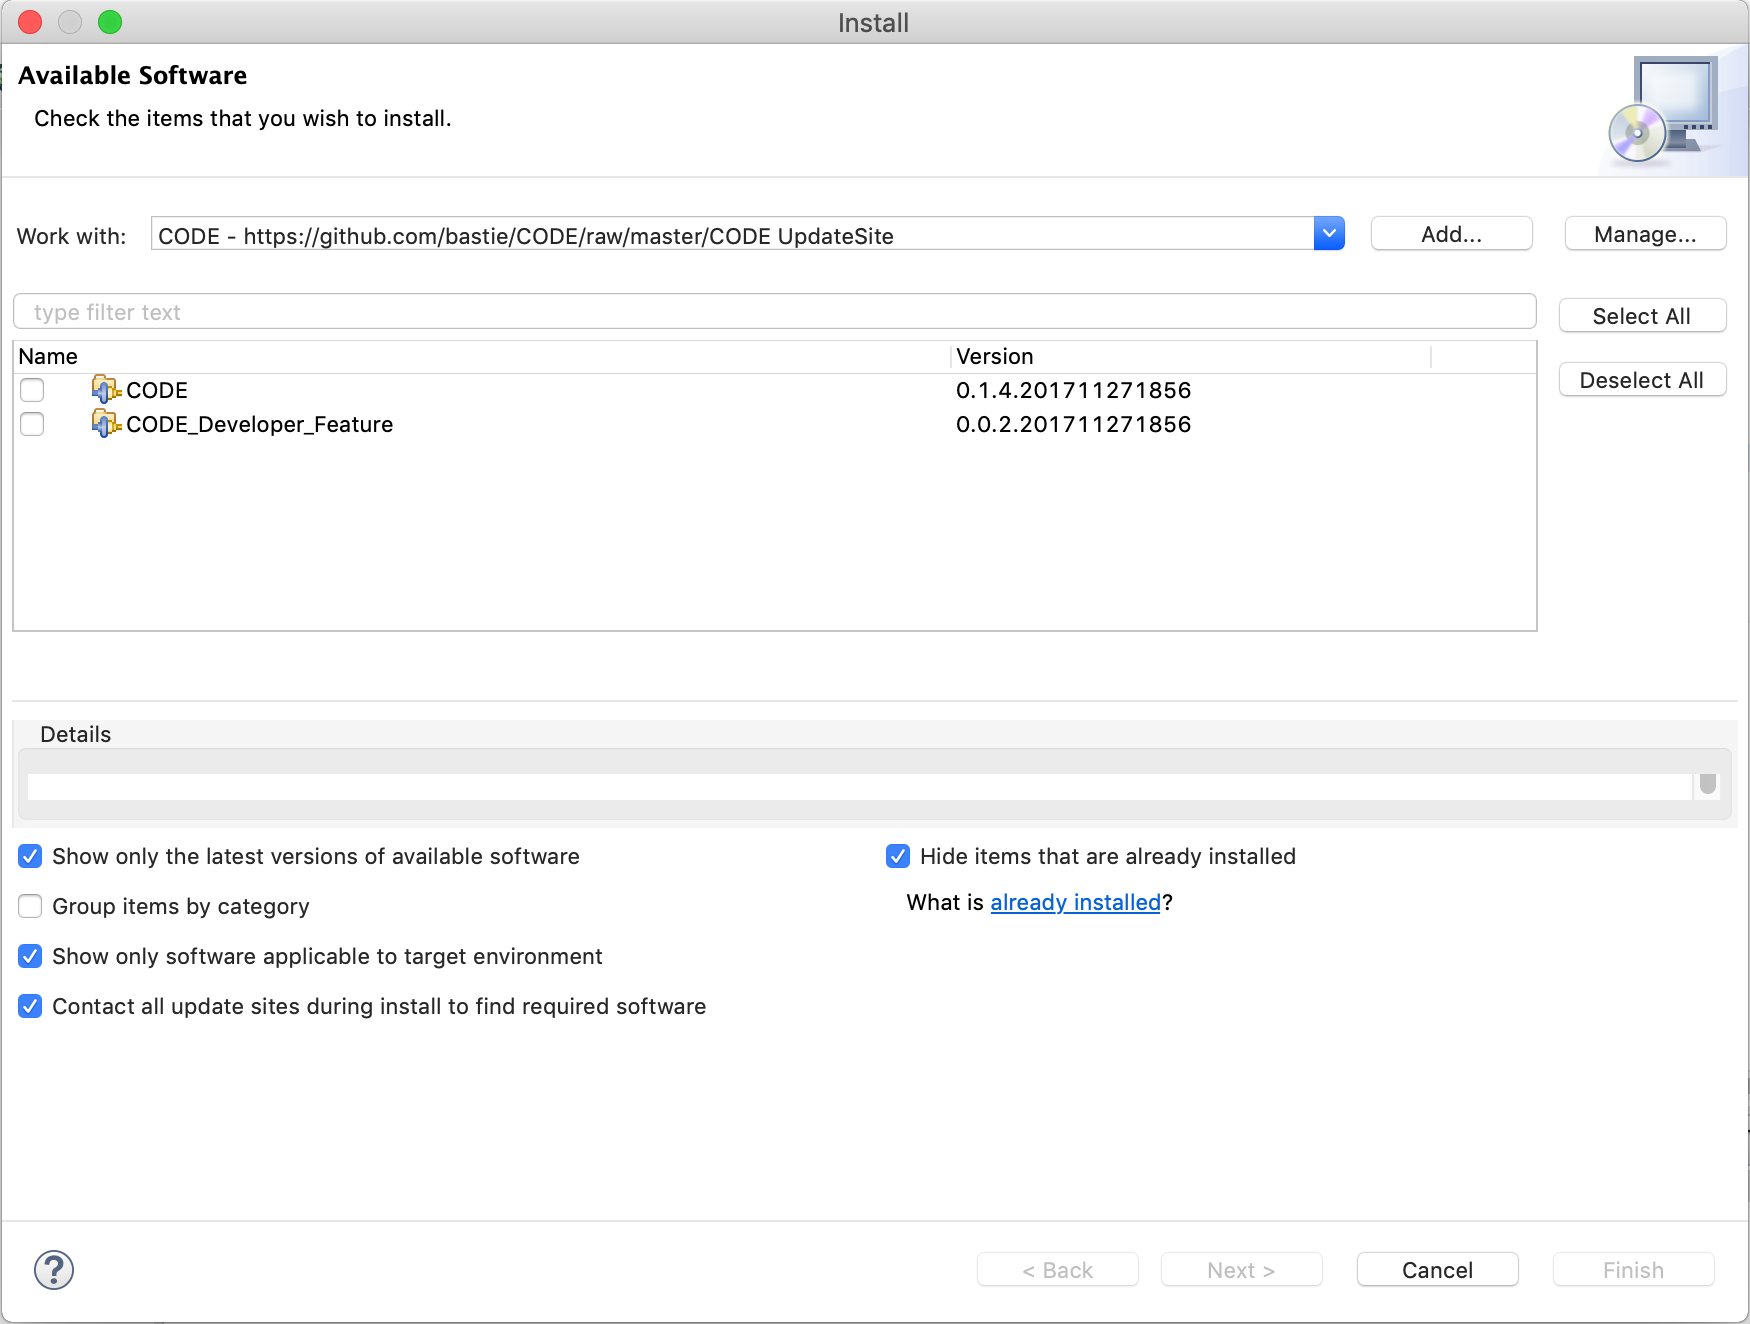The width and height of the screenshot is (1750, 1324).
Task: Close the Install window with red button
Action: (30, 22)
